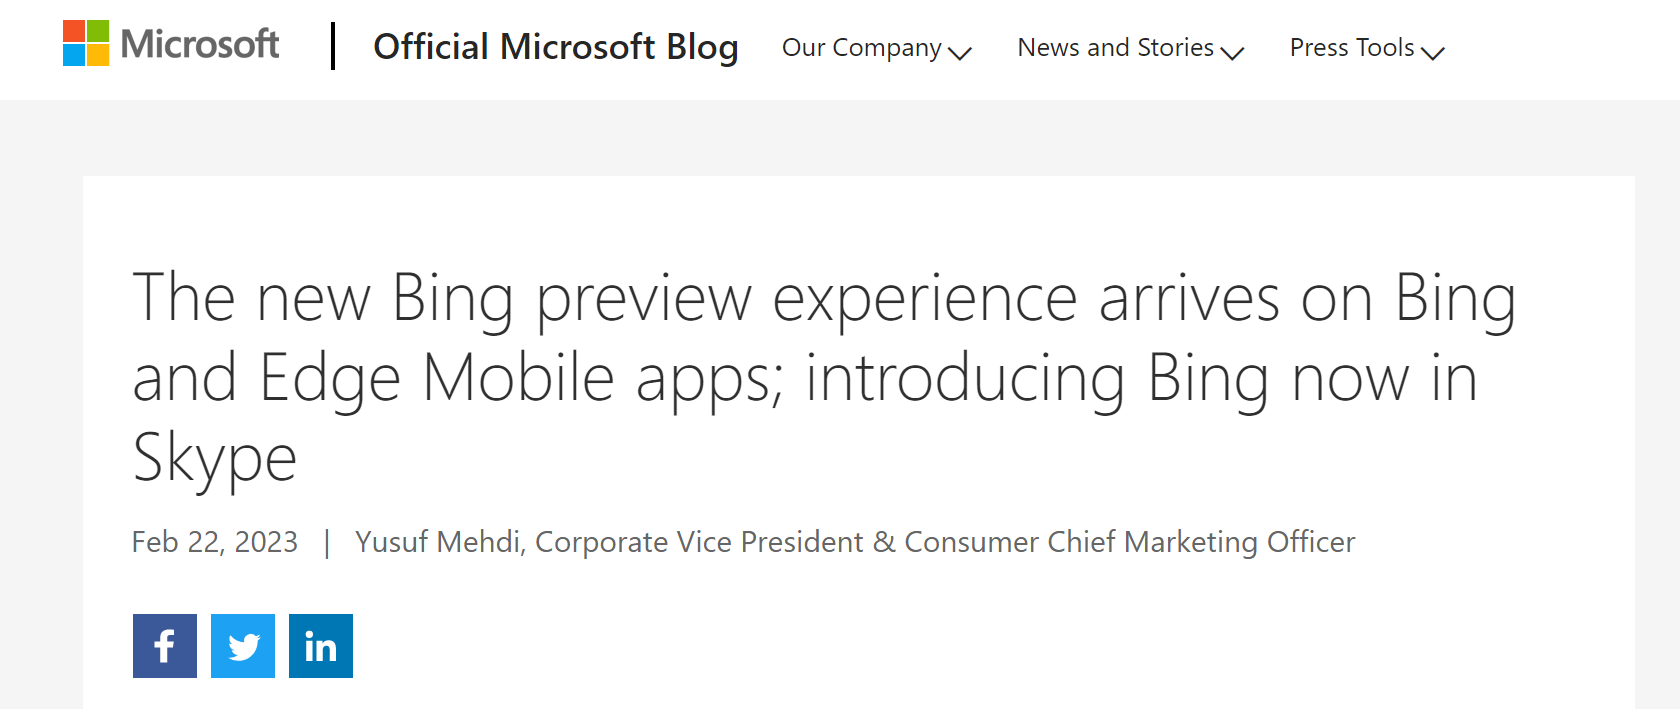The image size is (1680, 709).
Task: Go to Official Microsoft Blog home
Action: [x=556, y=47]
